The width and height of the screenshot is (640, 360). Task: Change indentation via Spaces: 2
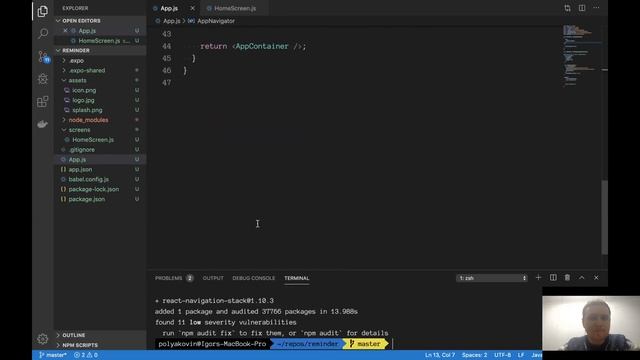[474, 355]
